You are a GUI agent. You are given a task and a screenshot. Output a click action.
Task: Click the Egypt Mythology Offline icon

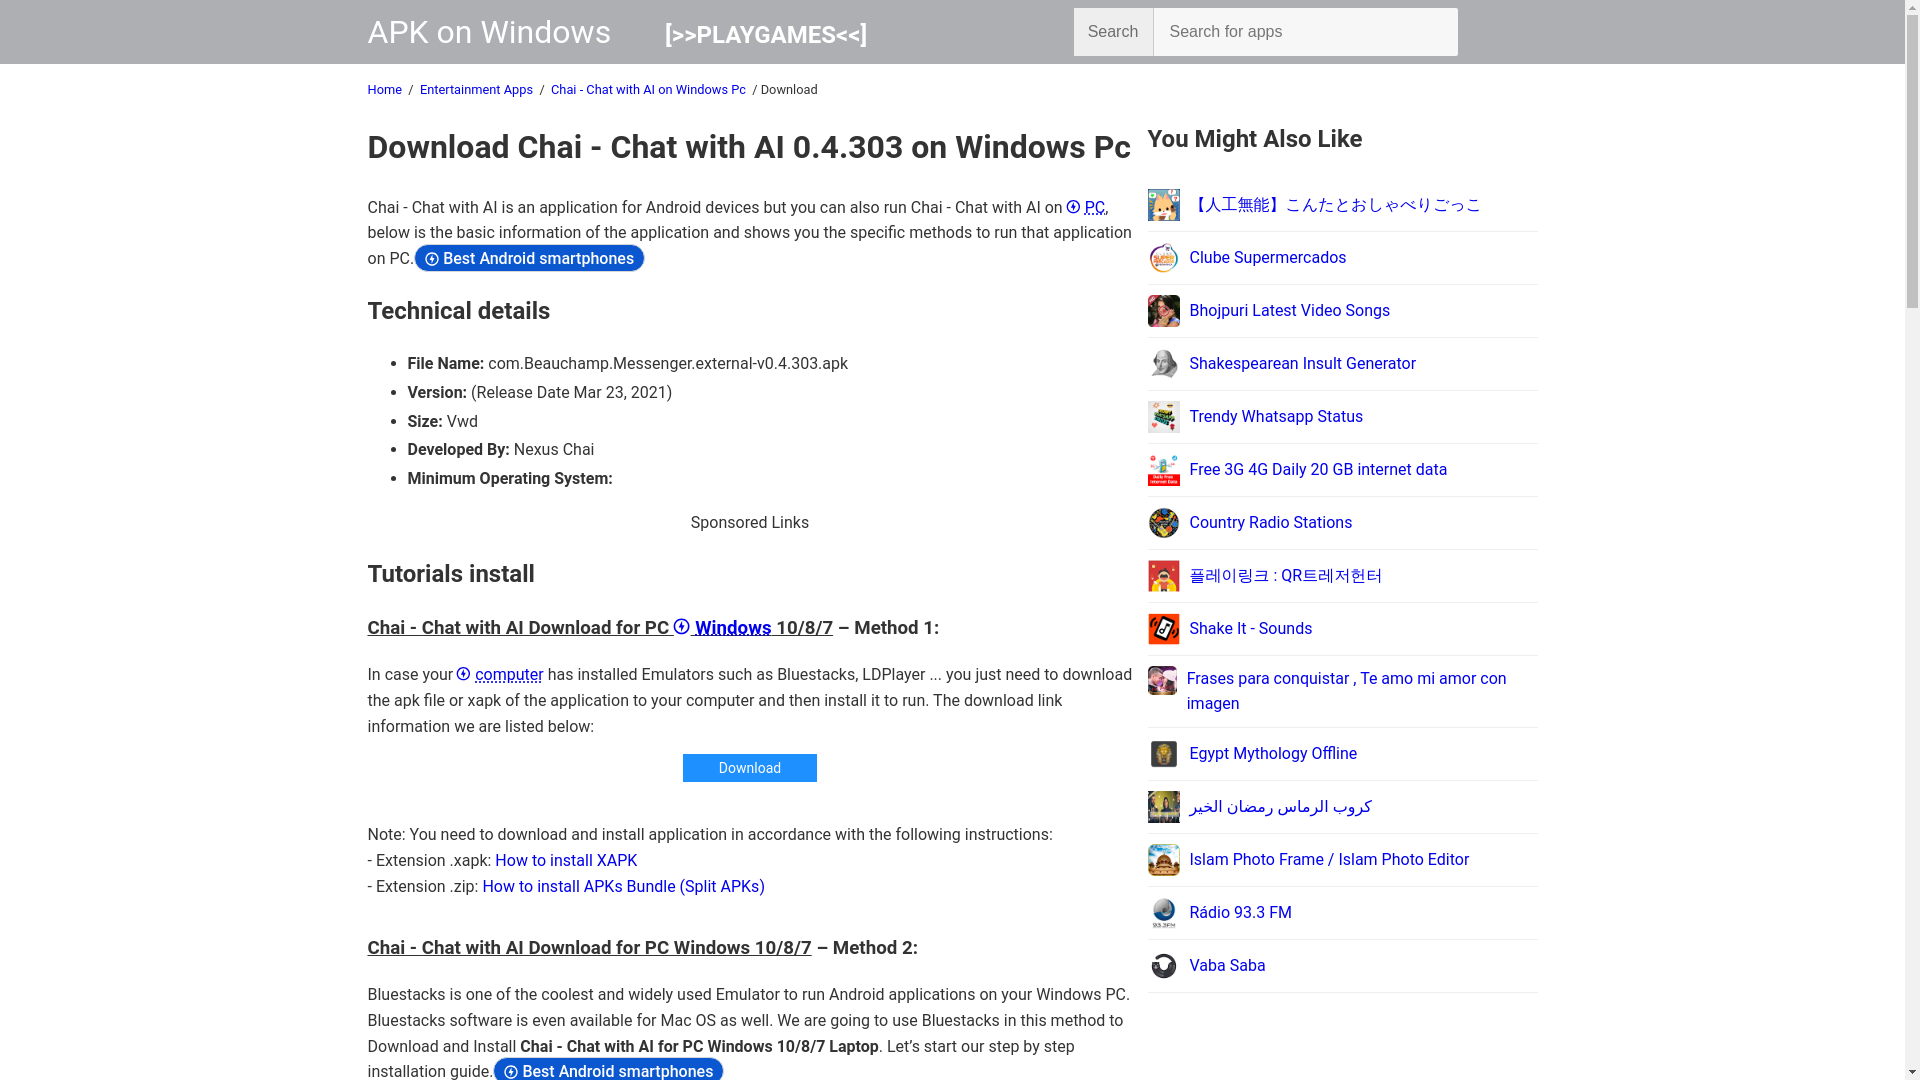click(1163, 754)
